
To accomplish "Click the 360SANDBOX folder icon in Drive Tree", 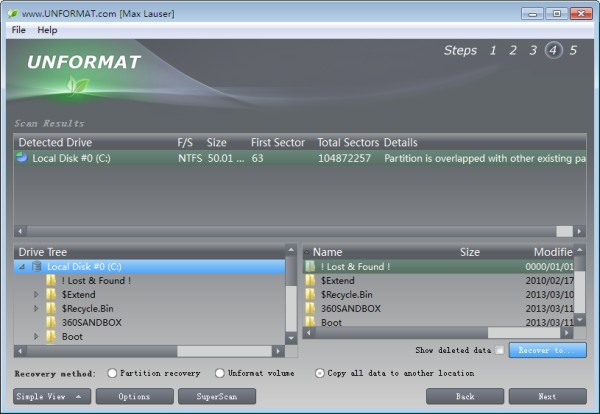I will pos(51,323).
